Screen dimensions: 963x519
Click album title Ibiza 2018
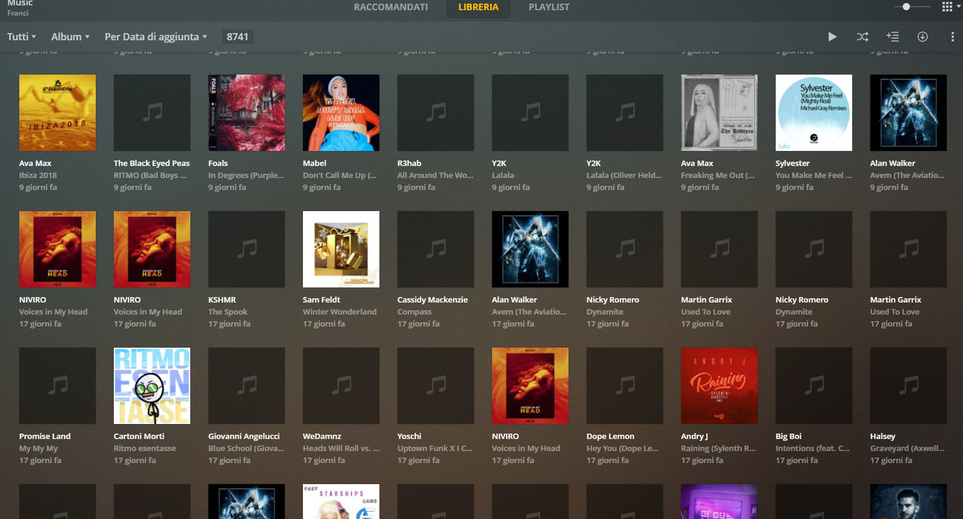point(38,176)
